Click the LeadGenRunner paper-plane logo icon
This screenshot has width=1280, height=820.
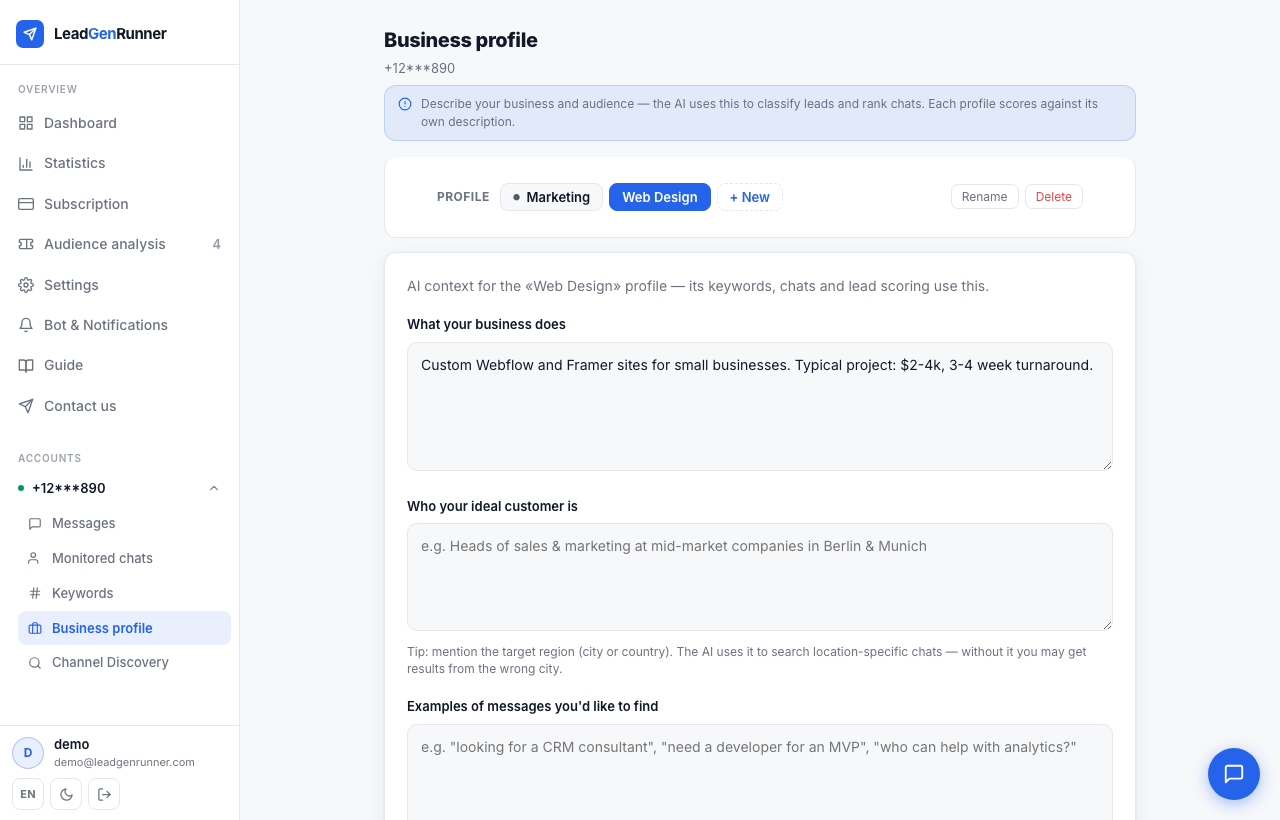click(30, 34)
